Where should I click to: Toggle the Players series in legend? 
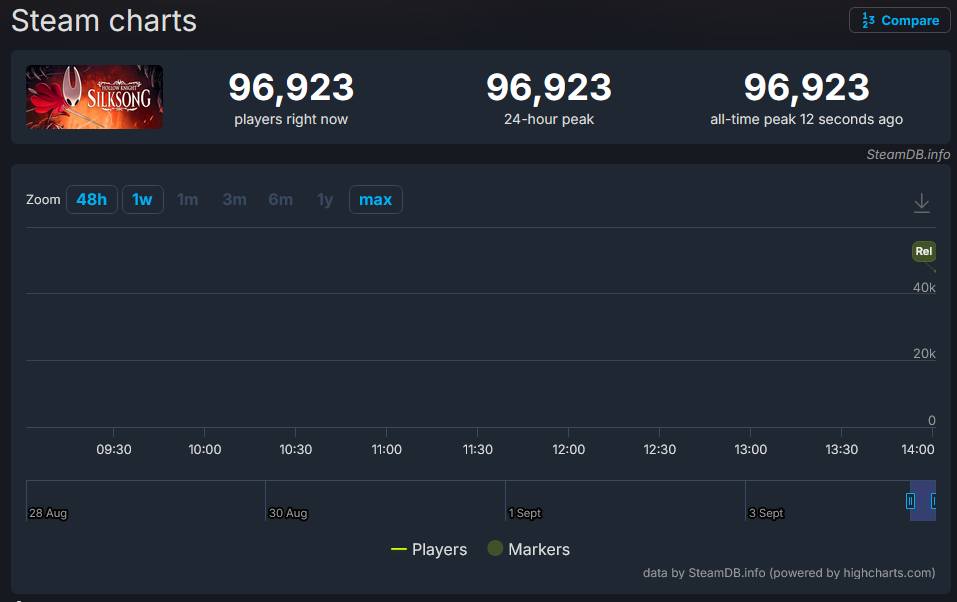point(429,549)
